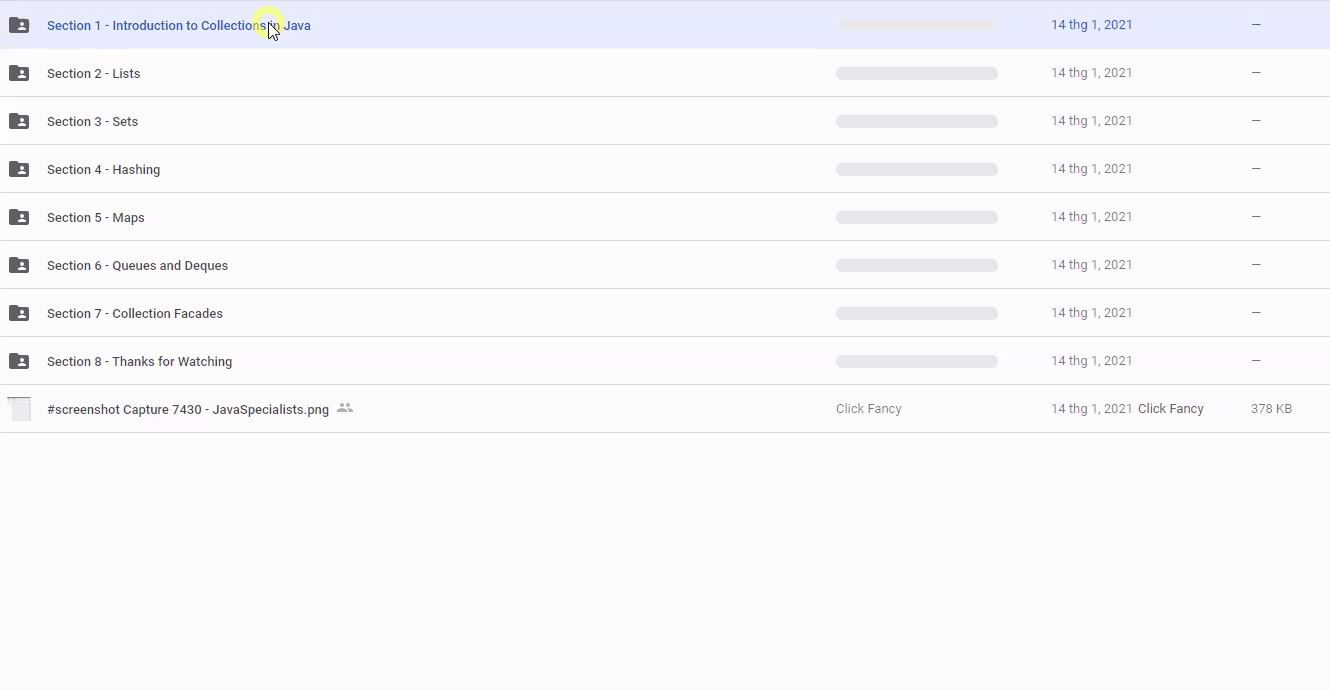Open Section 6 - Queues and Deques

[x=137, y=266]
